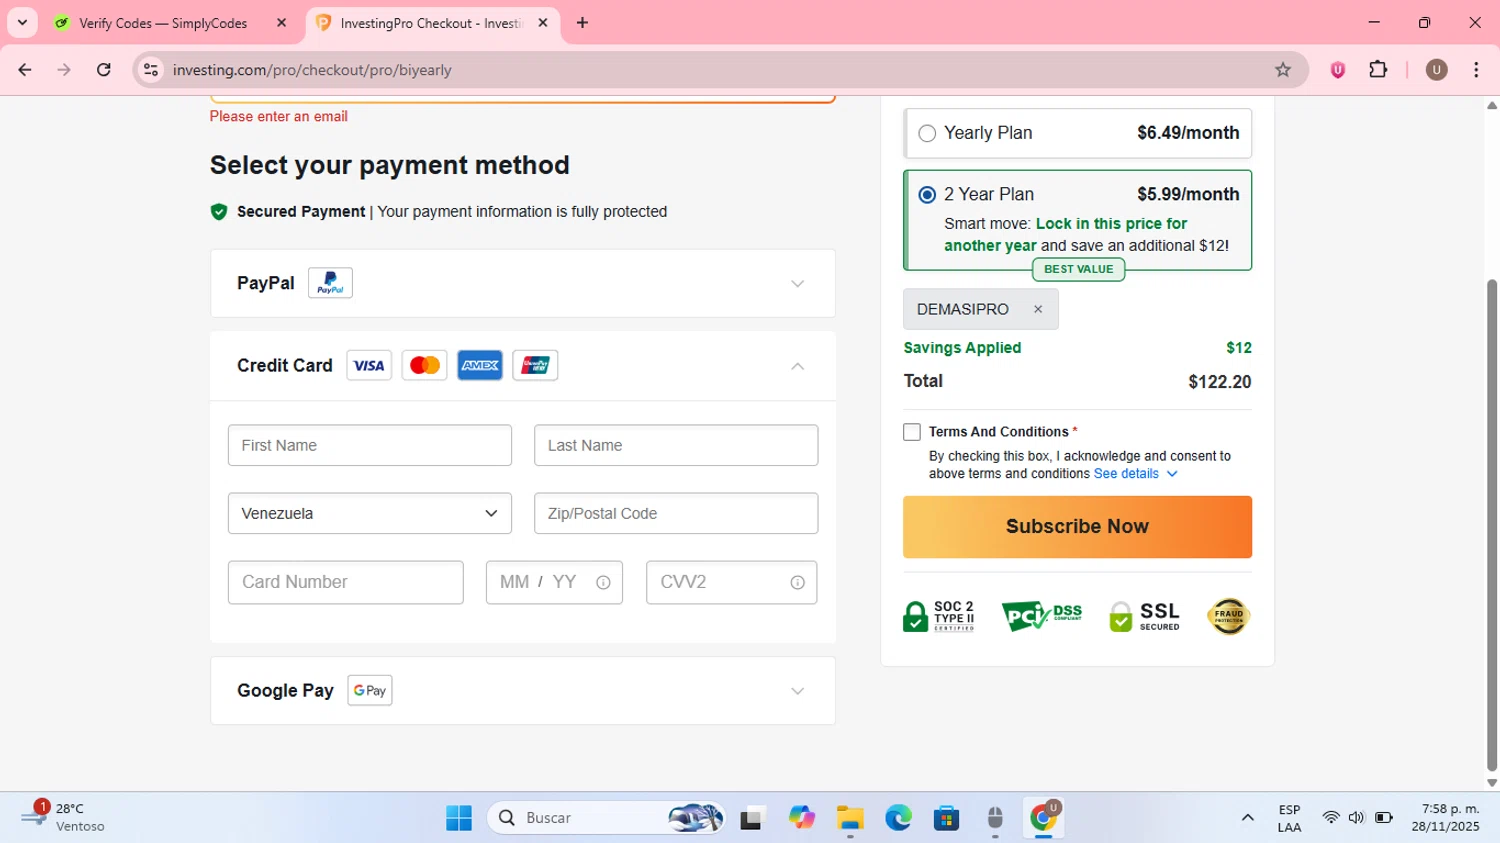Click the American Express card icon
1500x843 pixels.
(480, 366)
